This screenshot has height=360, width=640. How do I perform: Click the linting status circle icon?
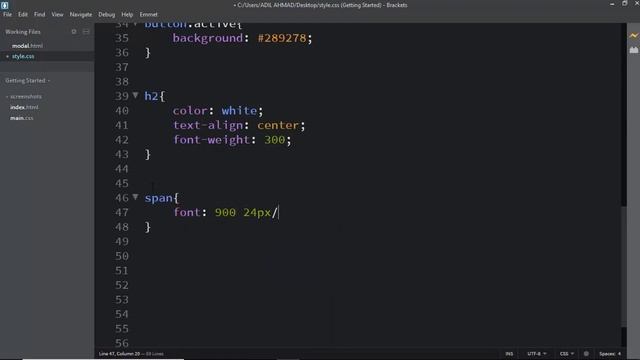[x=586, y=353]
